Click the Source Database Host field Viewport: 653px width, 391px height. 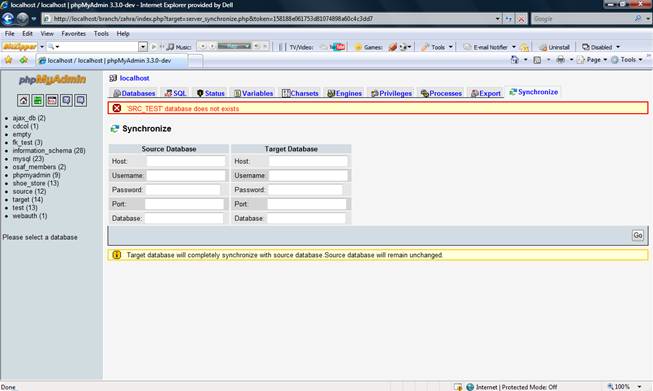[186, 161]
